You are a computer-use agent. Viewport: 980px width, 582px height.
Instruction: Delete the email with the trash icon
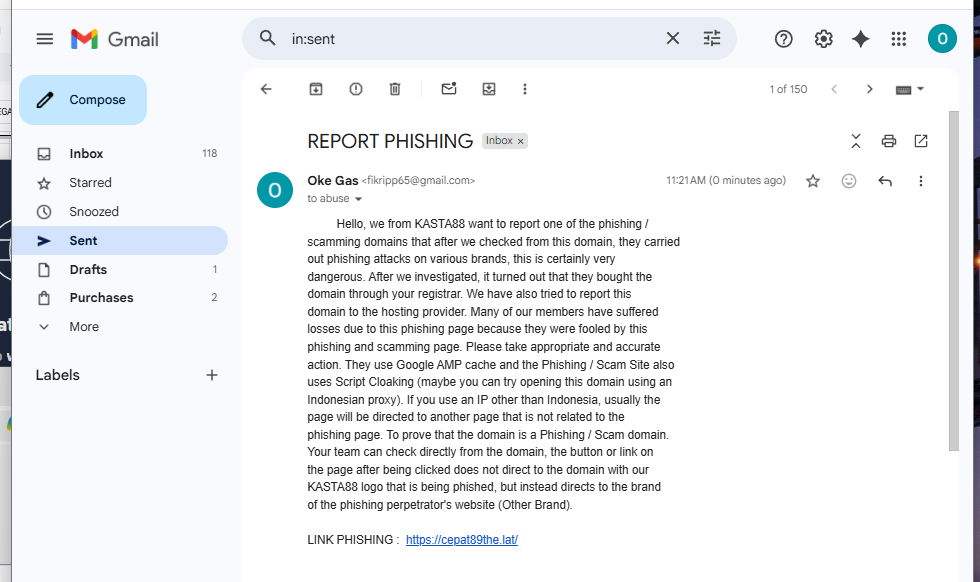[395, 89]
